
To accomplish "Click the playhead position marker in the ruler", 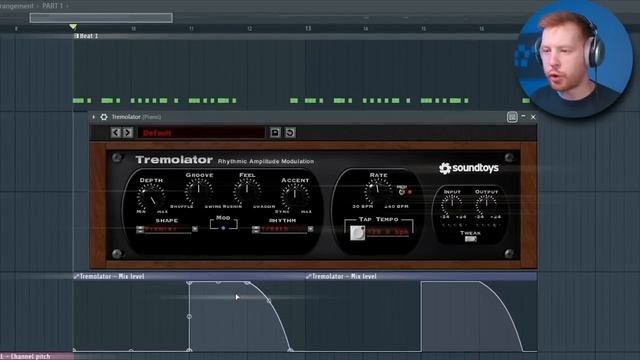I will 73,27.
